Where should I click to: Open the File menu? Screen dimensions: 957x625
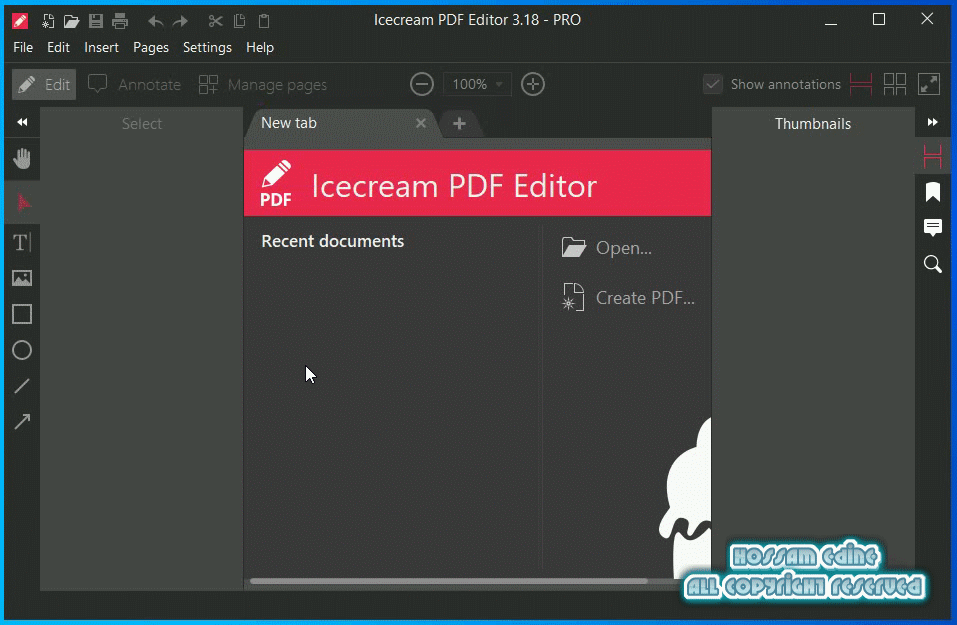[x=23, y=48]
